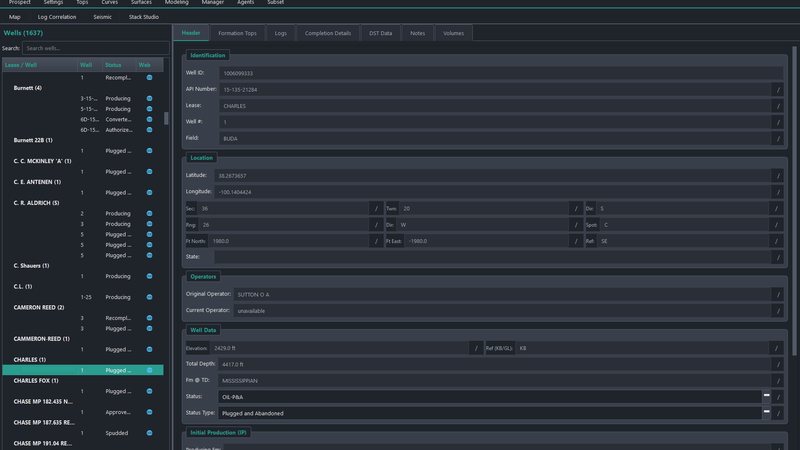Click the wells list vertical scrollbar

(166, 118)
